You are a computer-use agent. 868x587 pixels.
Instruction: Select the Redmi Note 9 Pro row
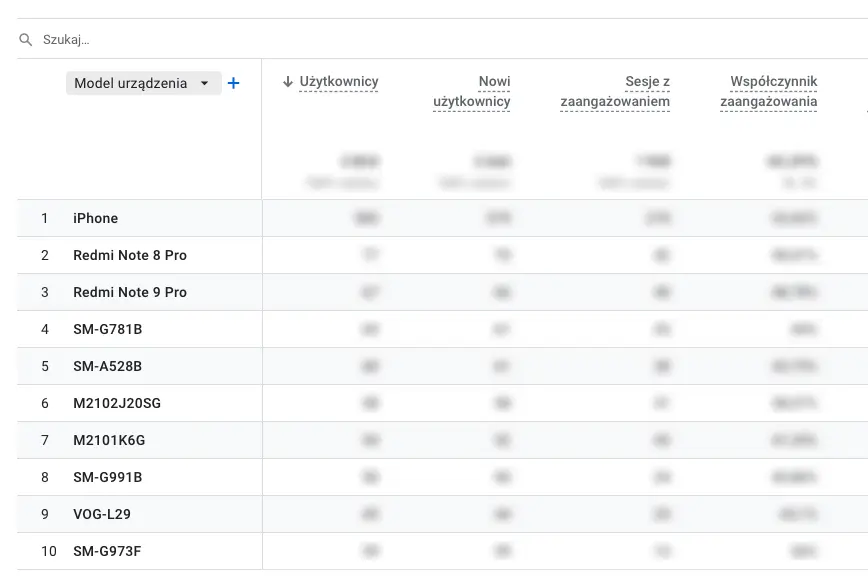coord(130,292)
